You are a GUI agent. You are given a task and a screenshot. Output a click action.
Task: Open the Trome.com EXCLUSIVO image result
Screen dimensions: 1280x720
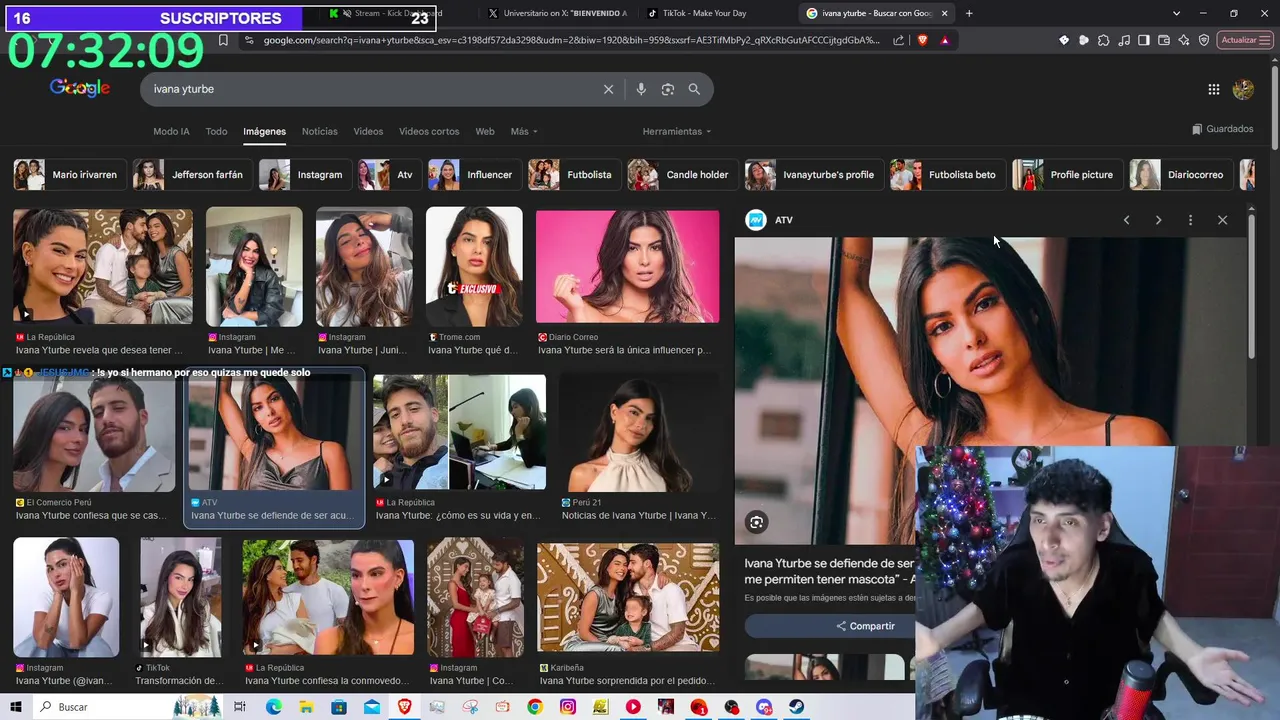click(x=474, y=266)
